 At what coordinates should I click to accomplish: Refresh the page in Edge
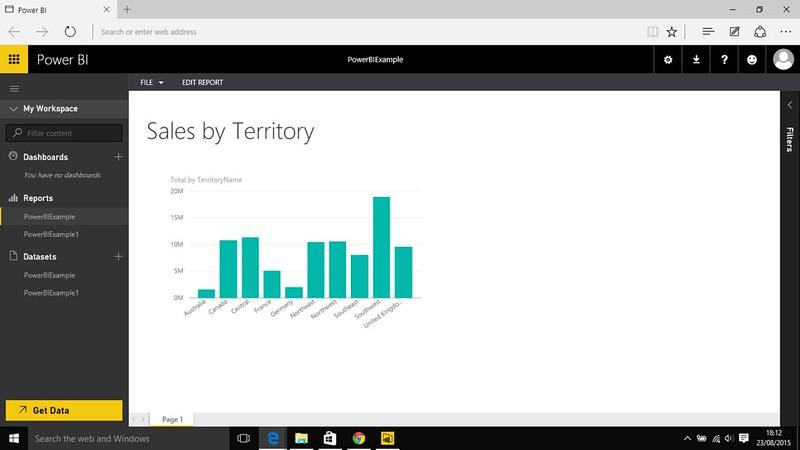(x=70, y=32)
